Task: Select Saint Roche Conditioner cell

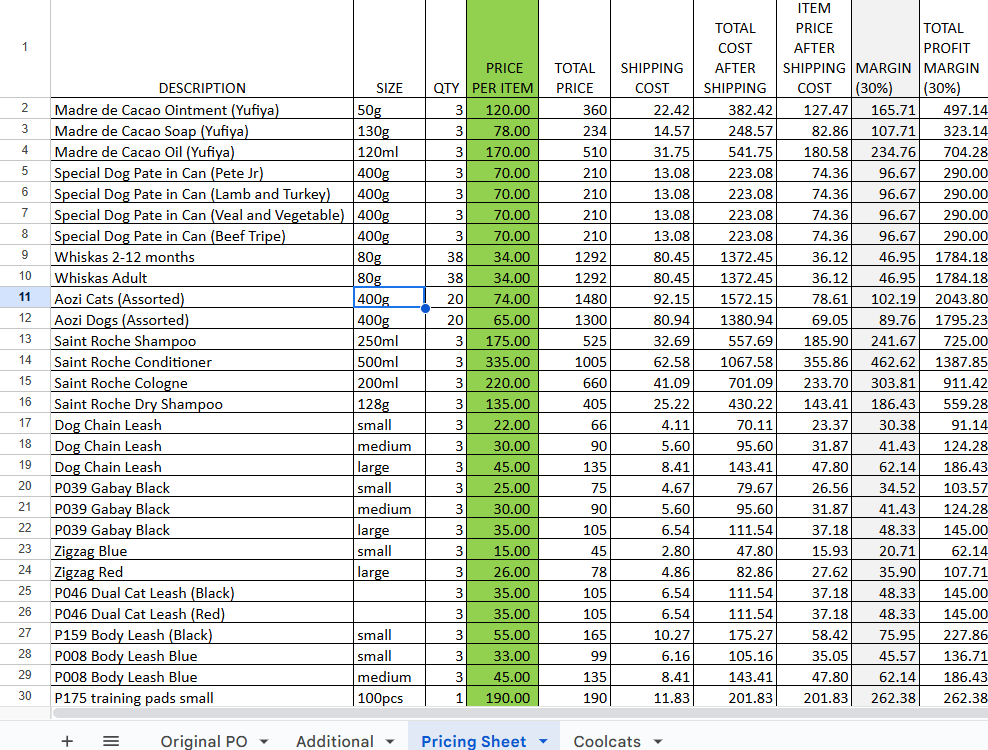Action: point(202,362)
